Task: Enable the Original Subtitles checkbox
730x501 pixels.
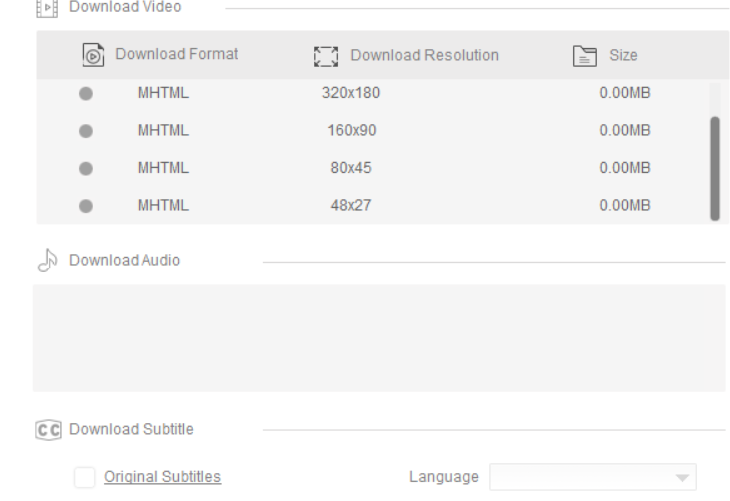Action: coord(85,477)
